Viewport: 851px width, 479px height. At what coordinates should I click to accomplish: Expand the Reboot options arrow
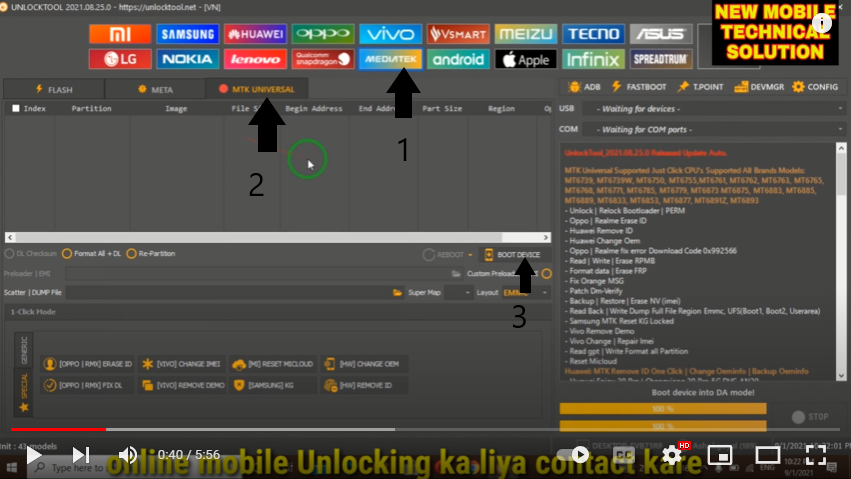[x=470, y=254]
